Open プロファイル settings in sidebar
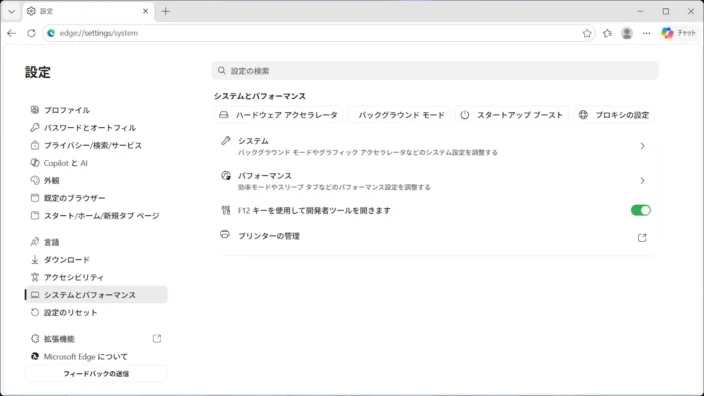 pyautogui.click(x=96, y=110)
